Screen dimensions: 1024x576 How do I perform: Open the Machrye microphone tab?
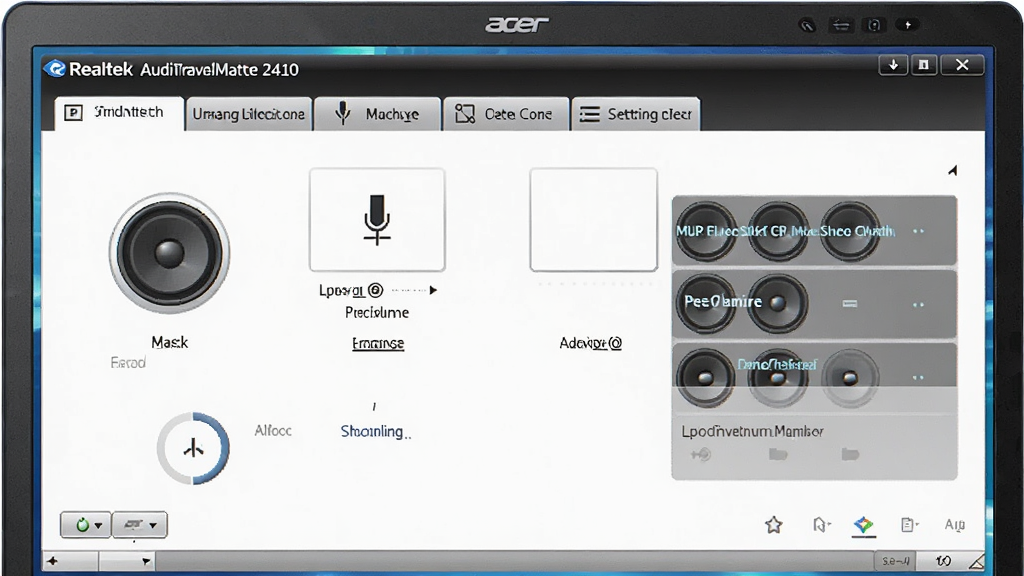[x=377, y=114]
